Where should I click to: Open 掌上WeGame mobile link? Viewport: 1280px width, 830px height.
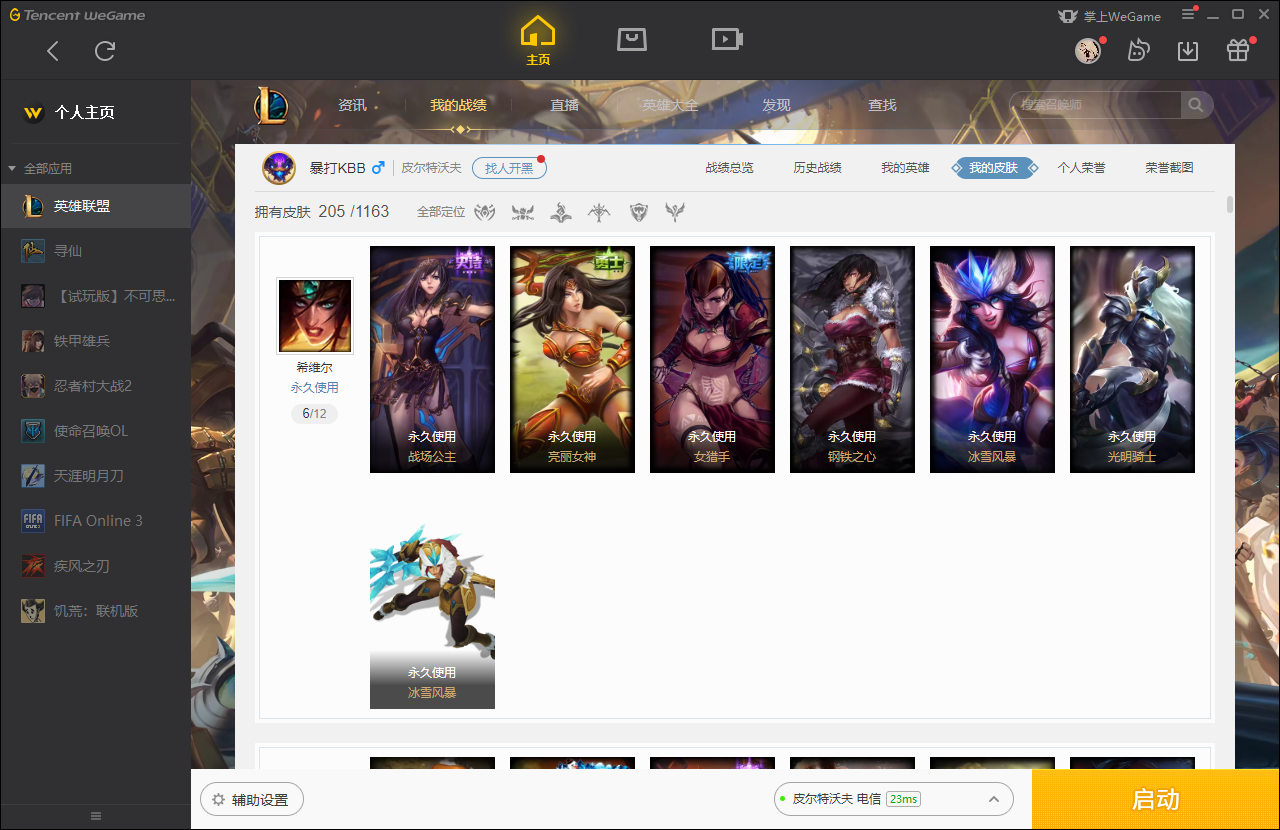coord(1109,16)
